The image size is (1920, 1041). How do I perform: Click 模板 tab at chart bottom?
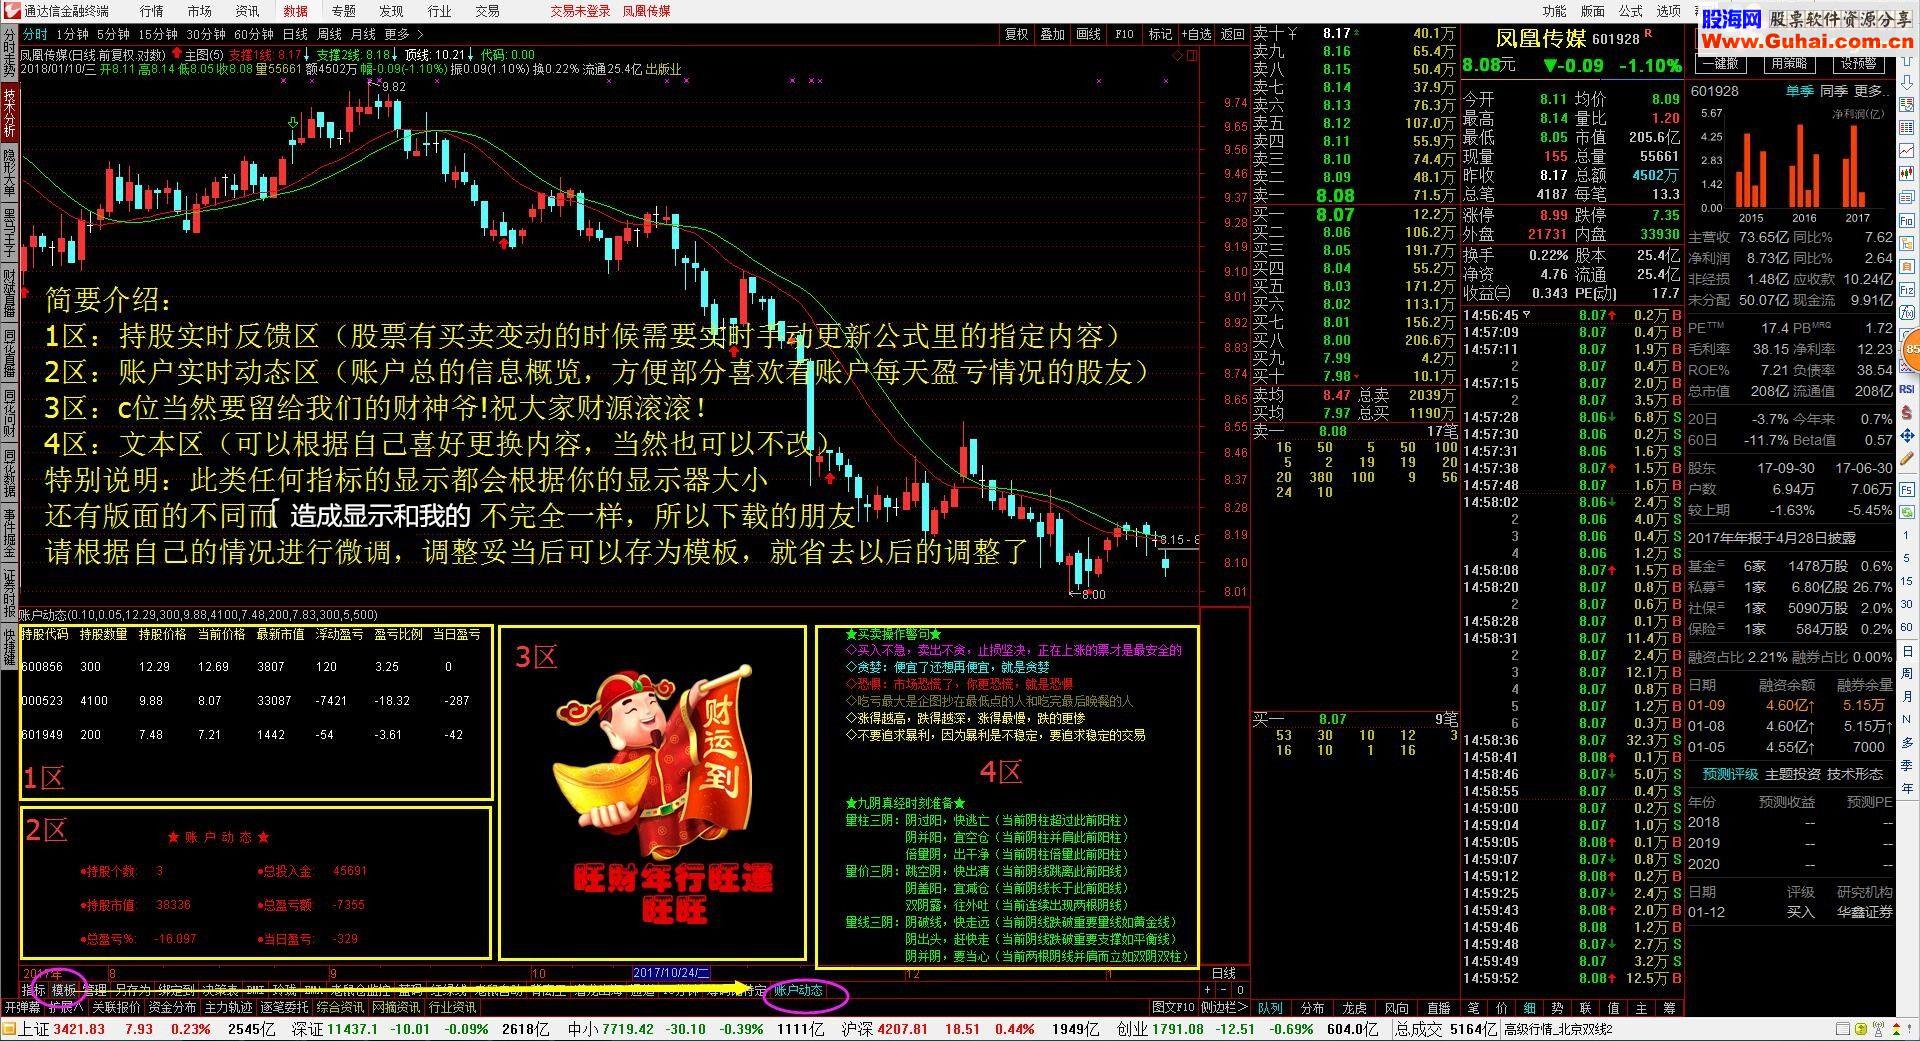pos(64,990)
